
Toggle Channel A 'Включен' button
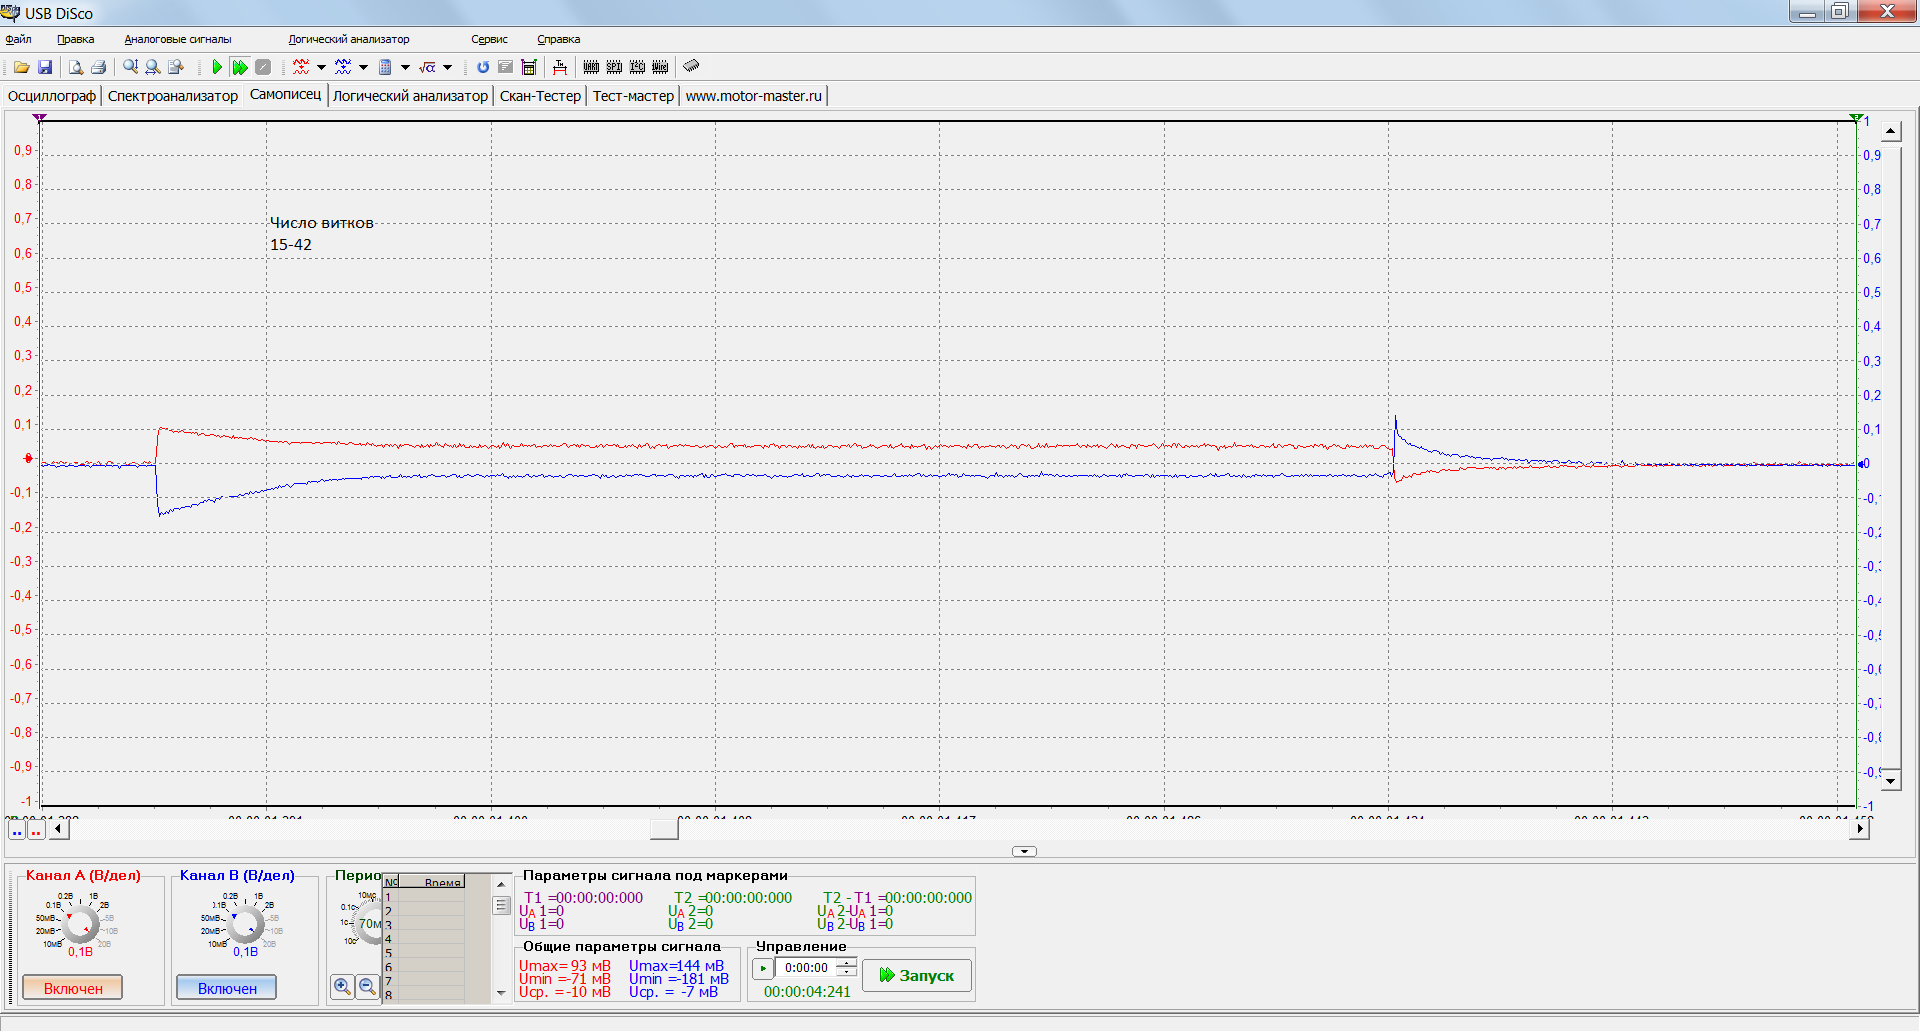pyautogui.click(x=73, y=988)
